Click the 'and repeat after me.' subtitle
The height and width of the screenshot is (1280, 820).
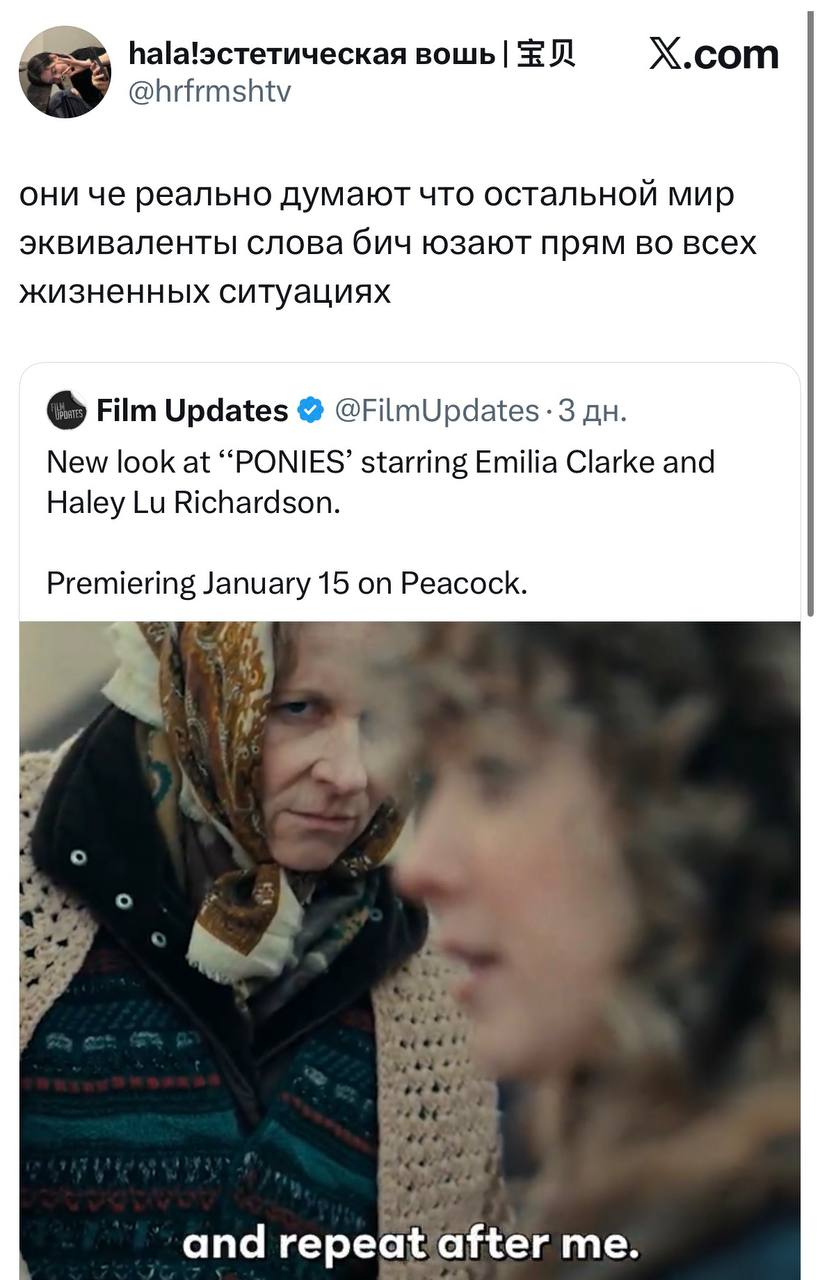click(409, 1244)
